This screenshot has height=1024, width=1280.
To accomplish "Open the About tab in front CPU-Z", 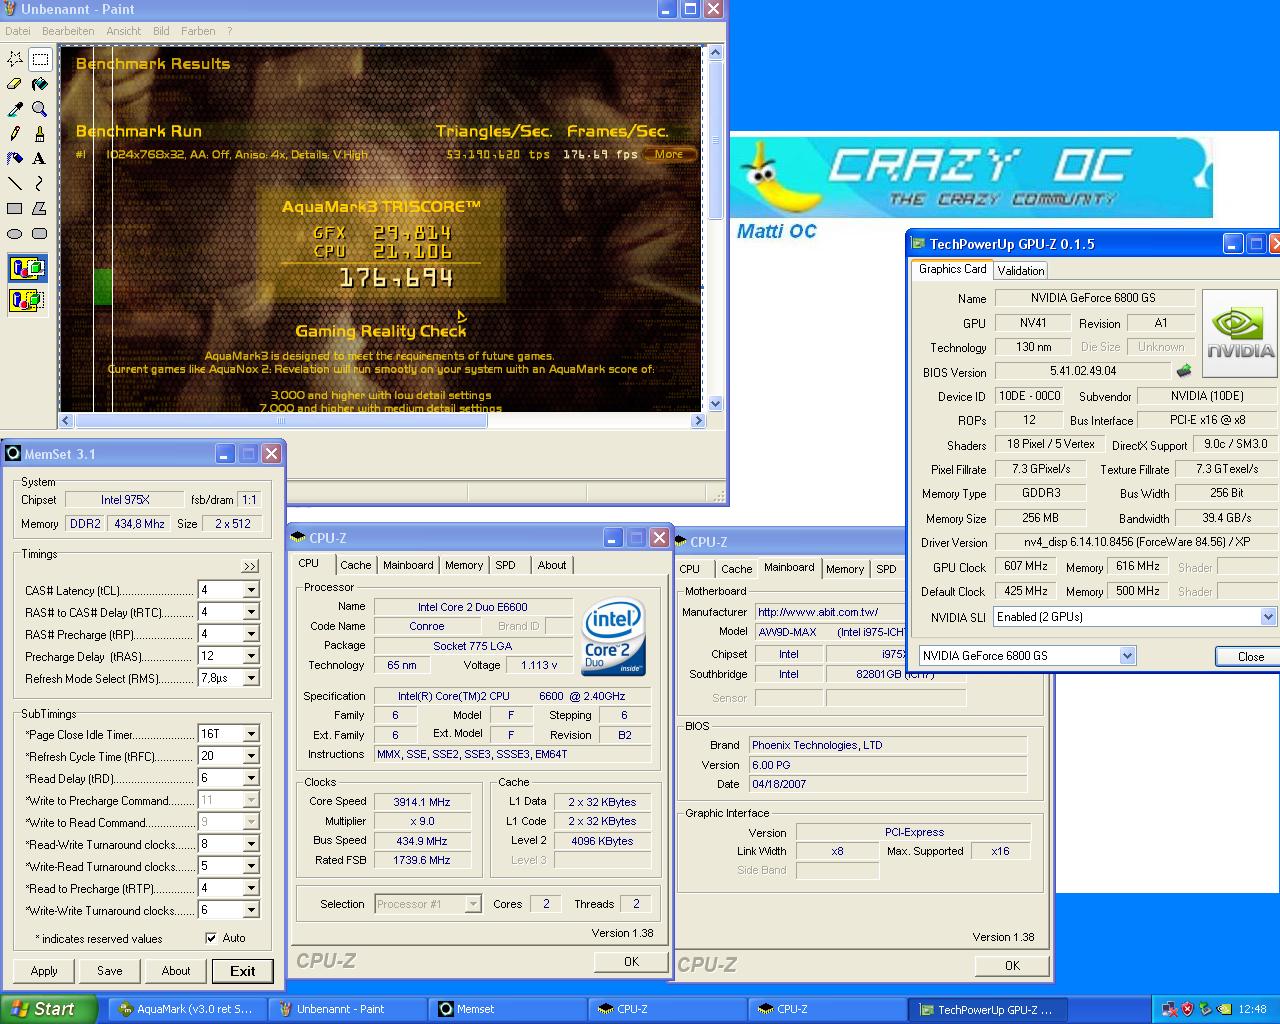I will [x=552, y=565].
